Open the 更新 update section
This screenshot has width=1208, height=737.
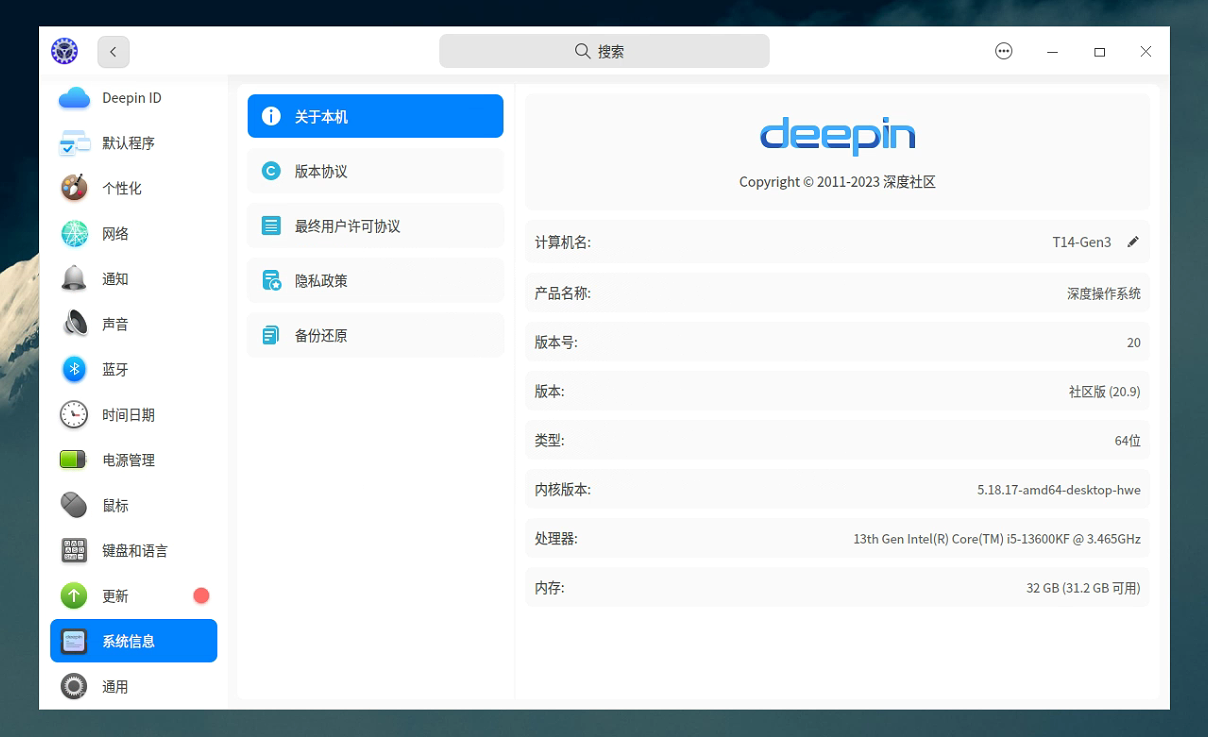click(133, 596)
